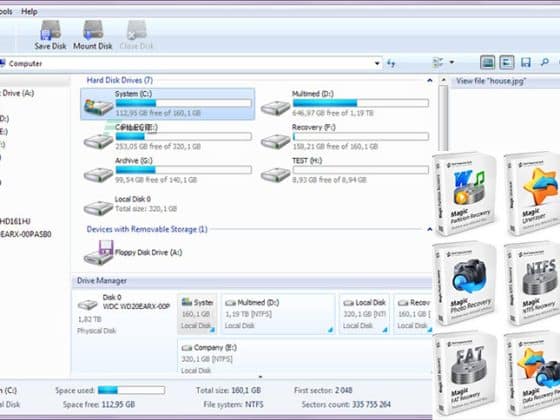Viewport: 560px width, 420px height.
Task: Select the TEST (H:) drive
Action: pyautogui.click(x=345, y=170)
